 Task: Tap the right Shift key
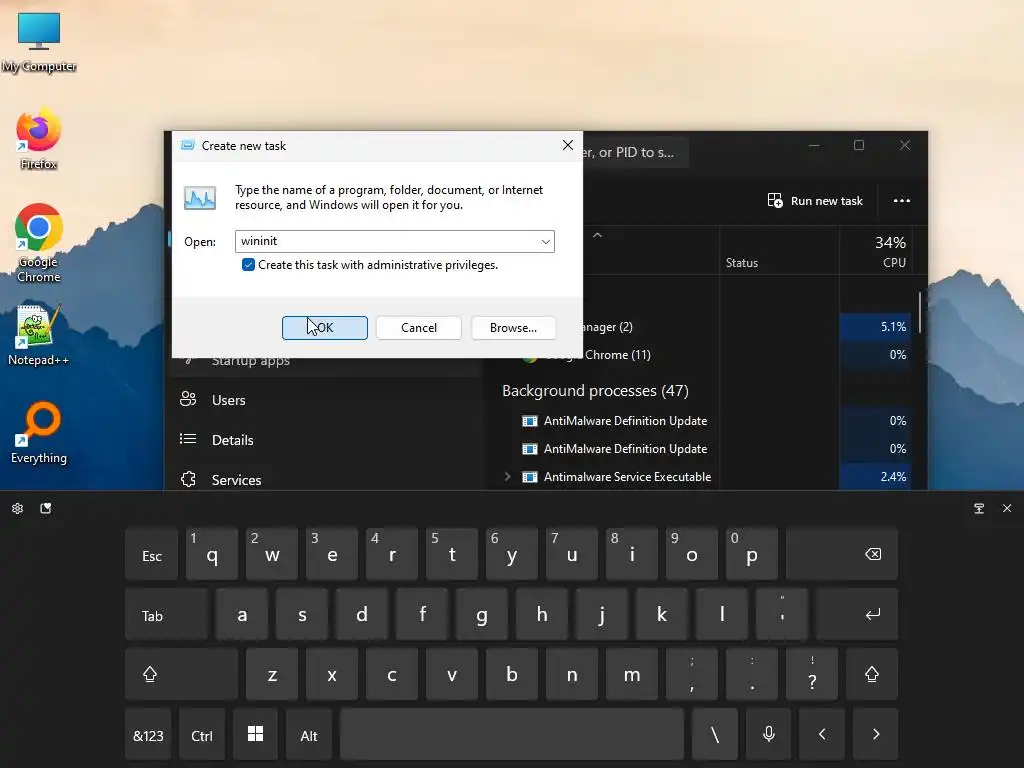coord(872,674)
